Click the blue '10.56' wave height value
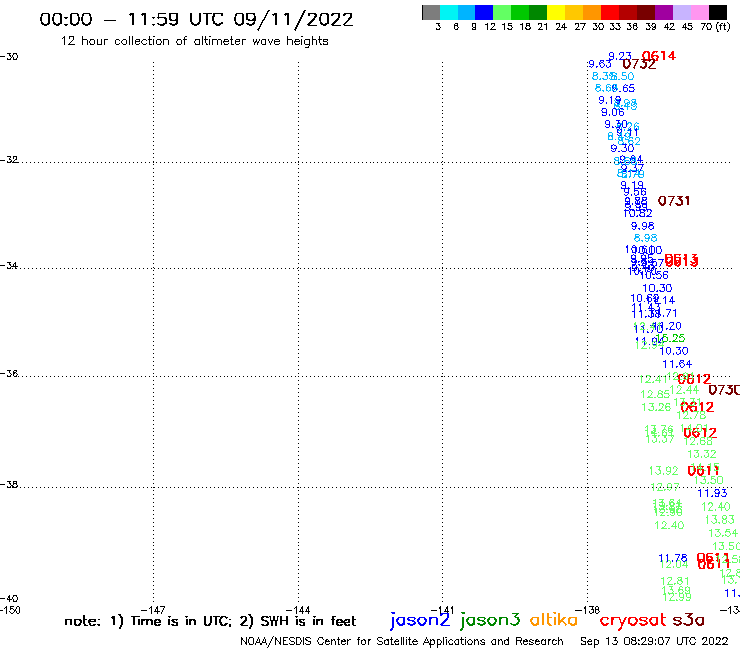The image size is (740, 650). (x=654, y=275)
